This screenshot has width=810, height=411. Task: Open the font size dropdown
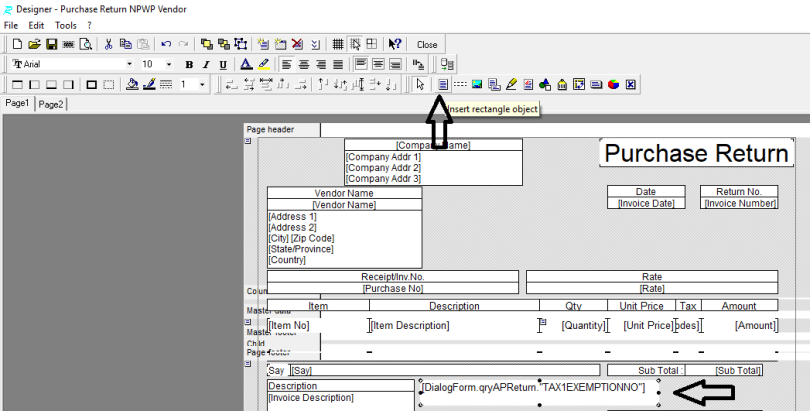point(171,64)
